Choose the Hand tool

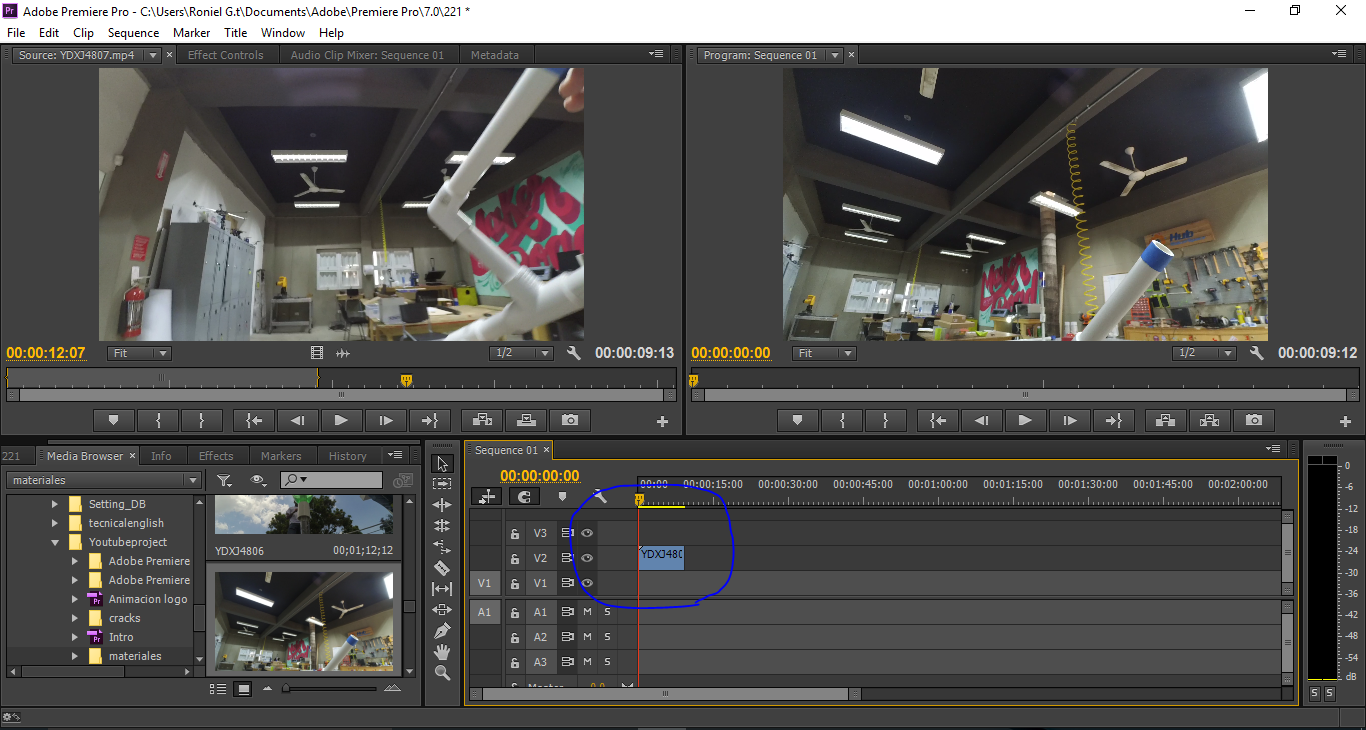click(x=442, y=652)
